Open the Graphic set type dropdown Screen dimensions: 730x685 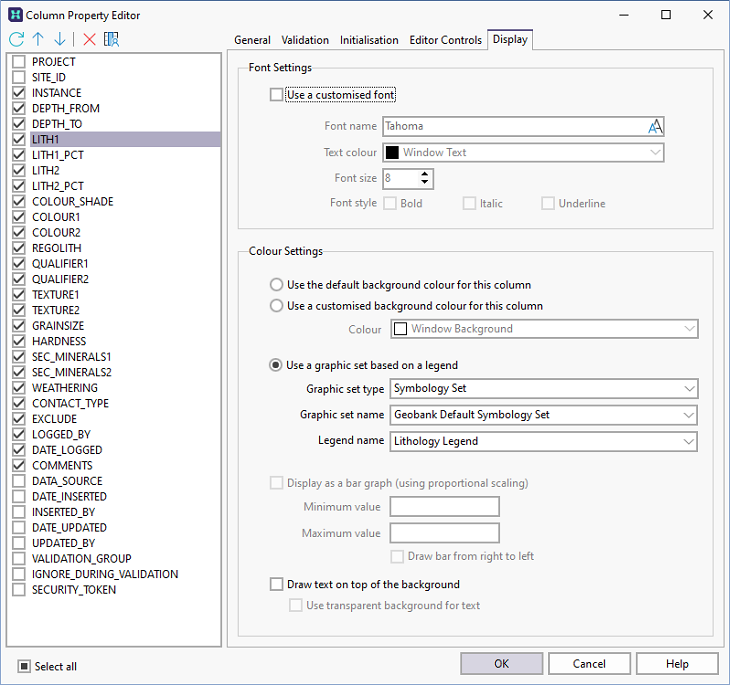(x=687, y=388)
